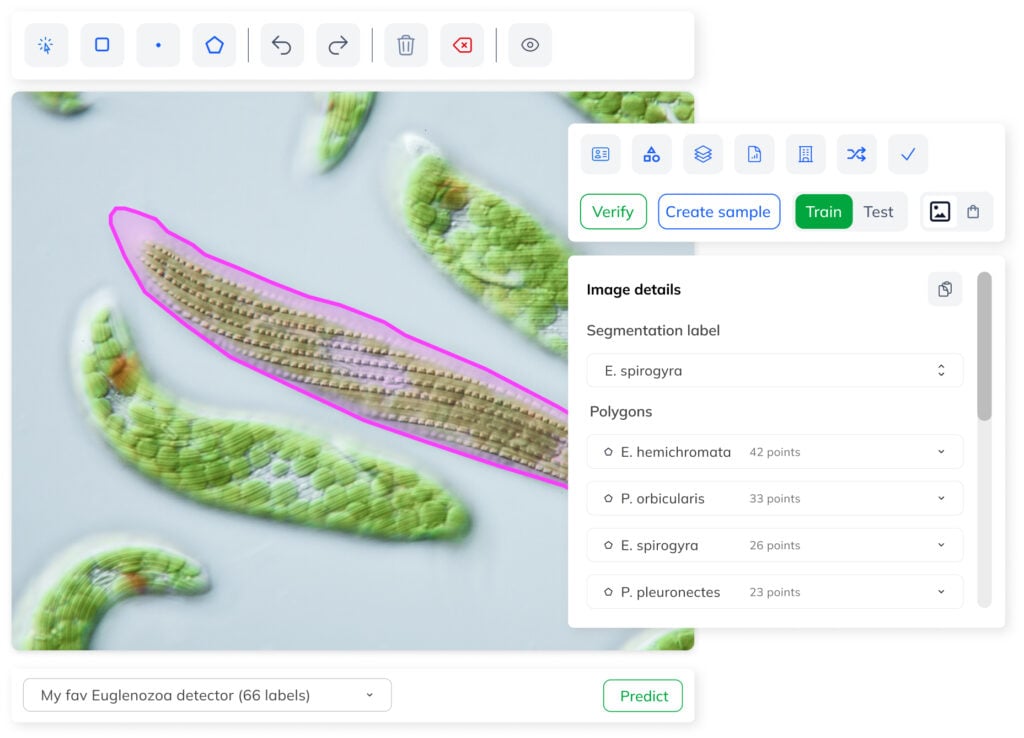Viewport: 1024px width, 738px height.
Task: Open the shapes panel icon
Action: pos(652,154)
